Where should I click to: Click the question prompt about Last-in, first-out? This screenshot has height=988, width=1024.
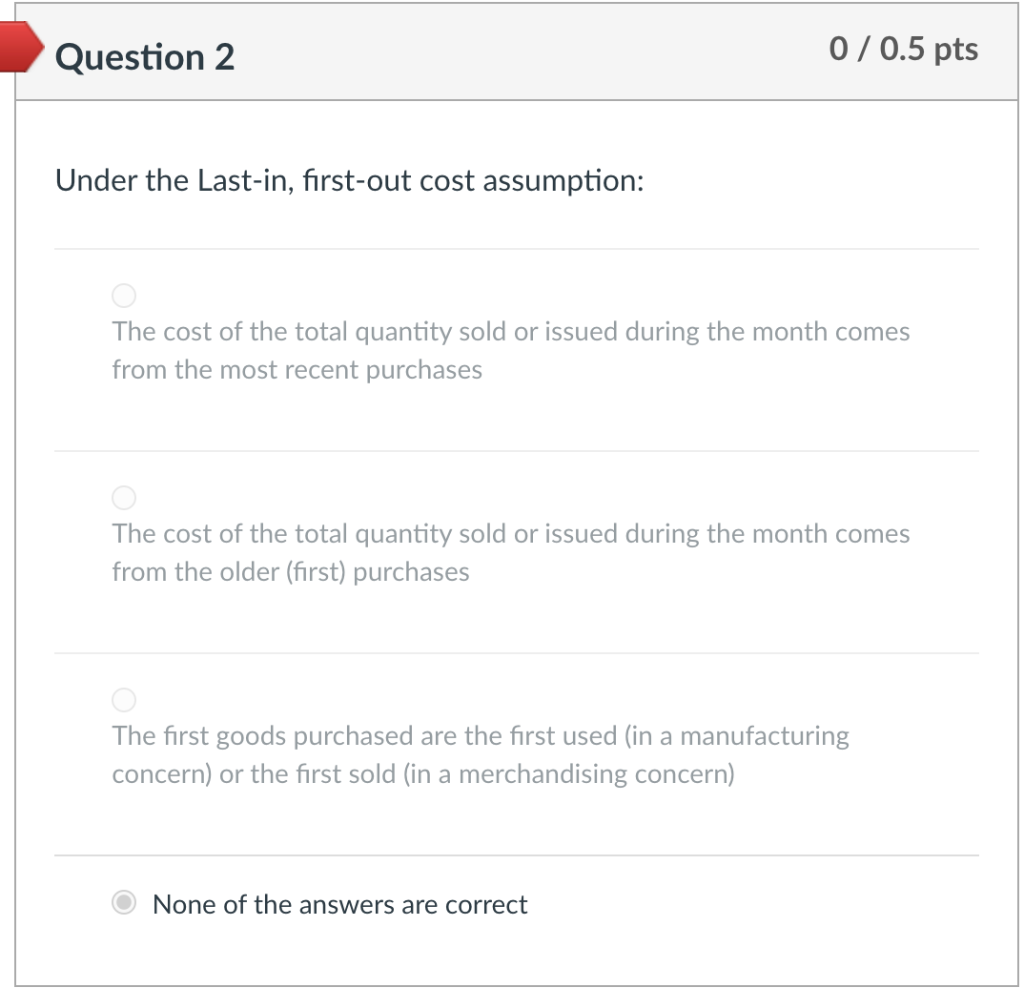(x=350, y=181)
